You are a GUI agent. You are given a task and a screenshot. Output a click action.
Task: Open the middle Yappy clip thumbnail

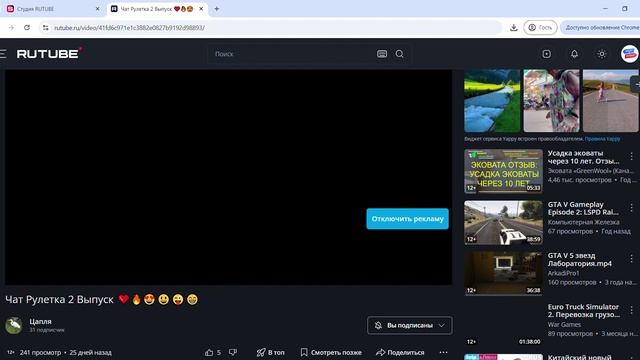[x=551, y=100]
